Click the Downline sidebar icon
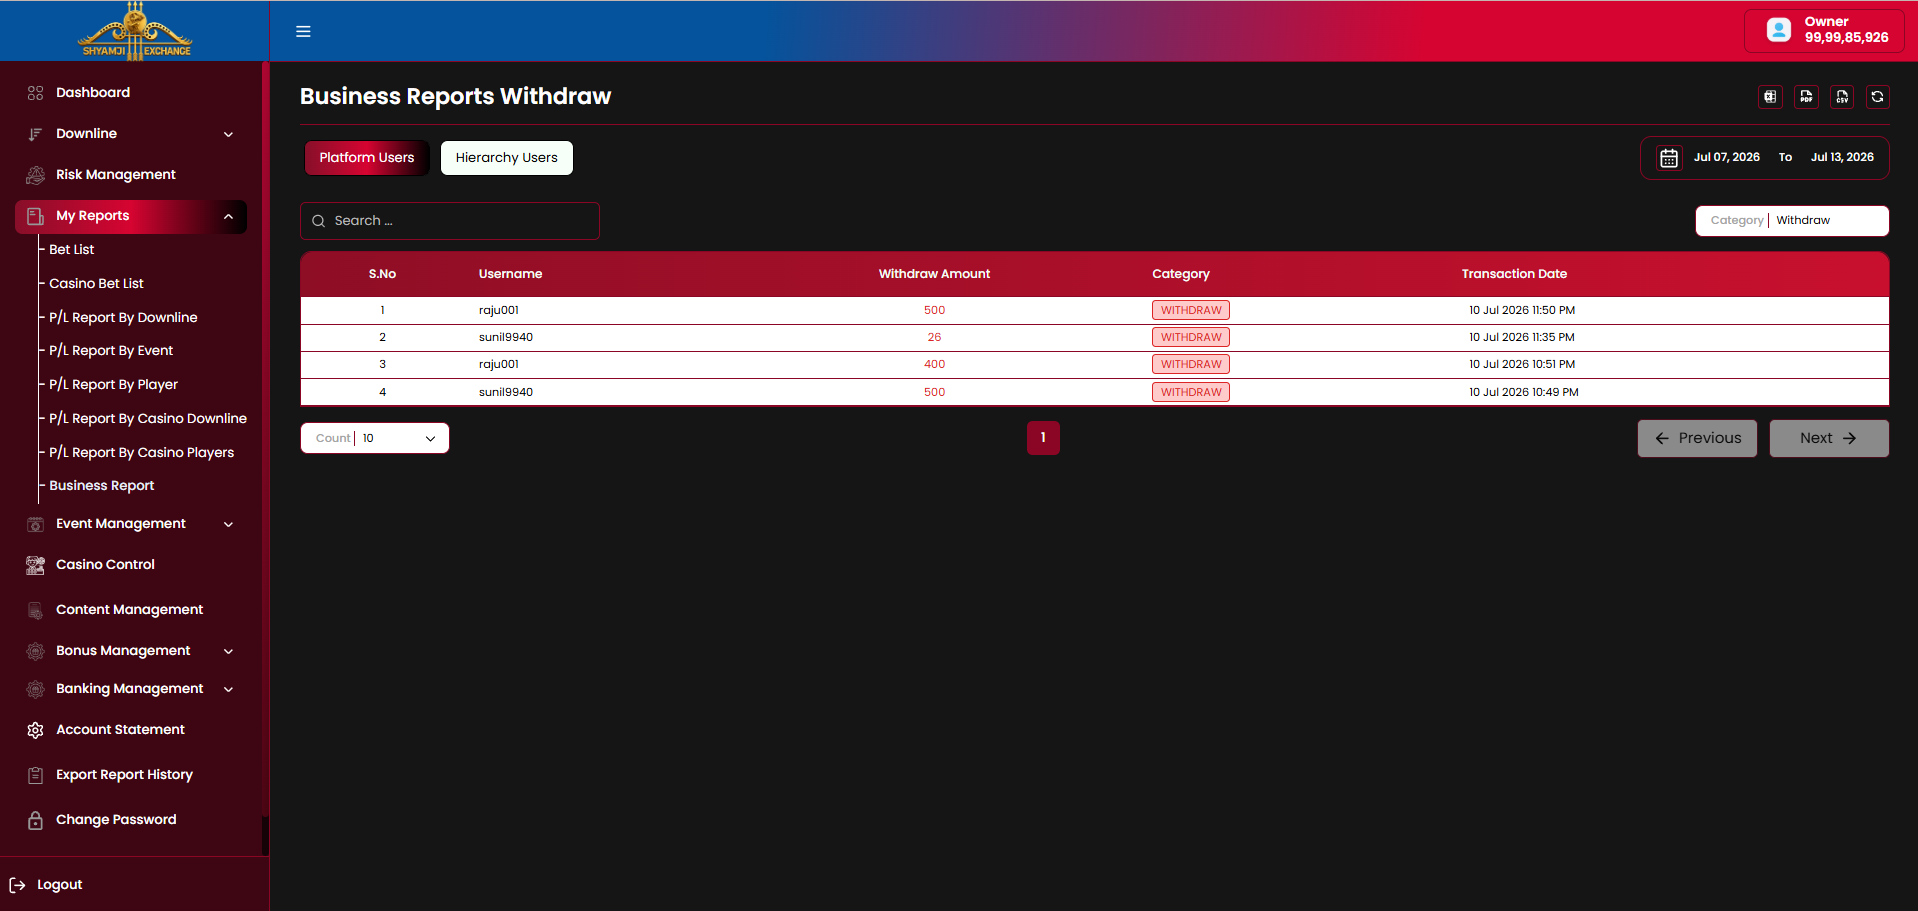 click(x=35, y=134)
